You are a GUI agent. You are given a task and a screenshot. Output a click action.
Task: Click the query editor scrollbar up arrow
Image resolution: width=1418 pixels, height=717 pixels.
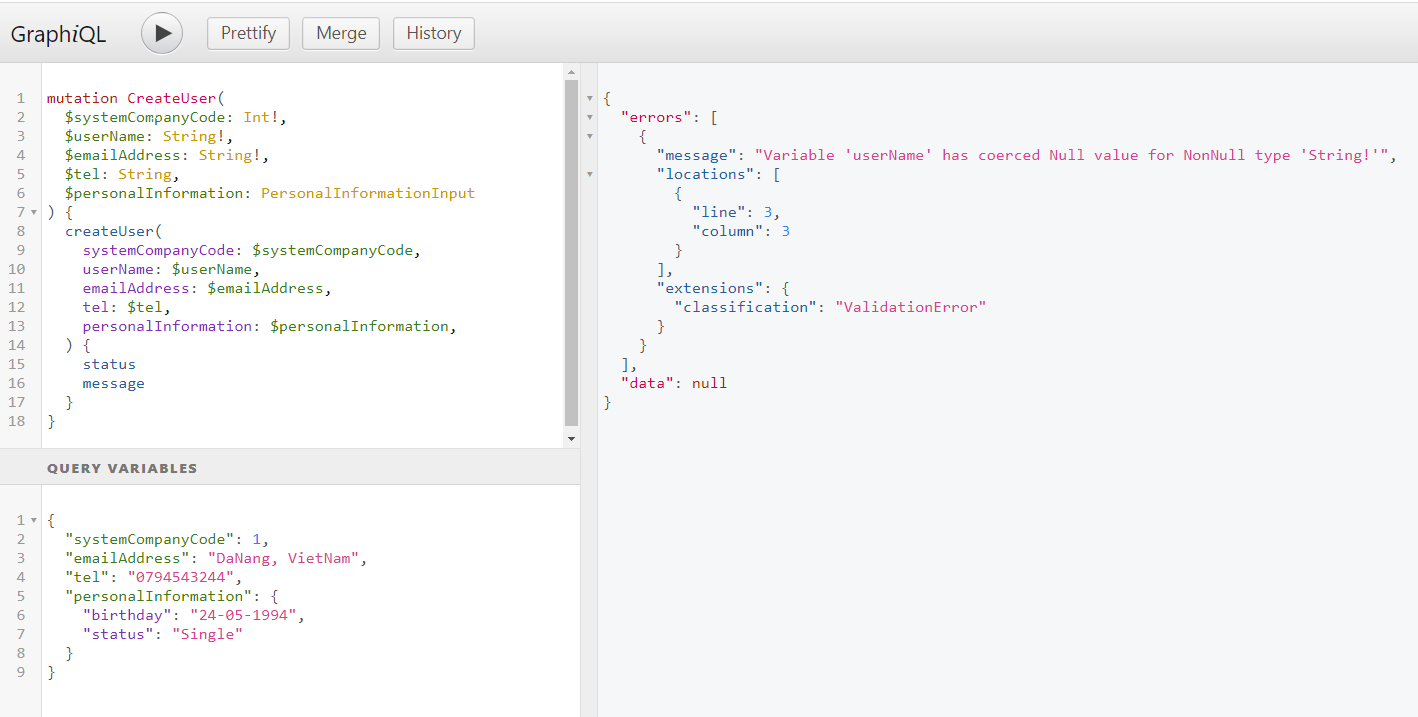[x=572, y=72]
